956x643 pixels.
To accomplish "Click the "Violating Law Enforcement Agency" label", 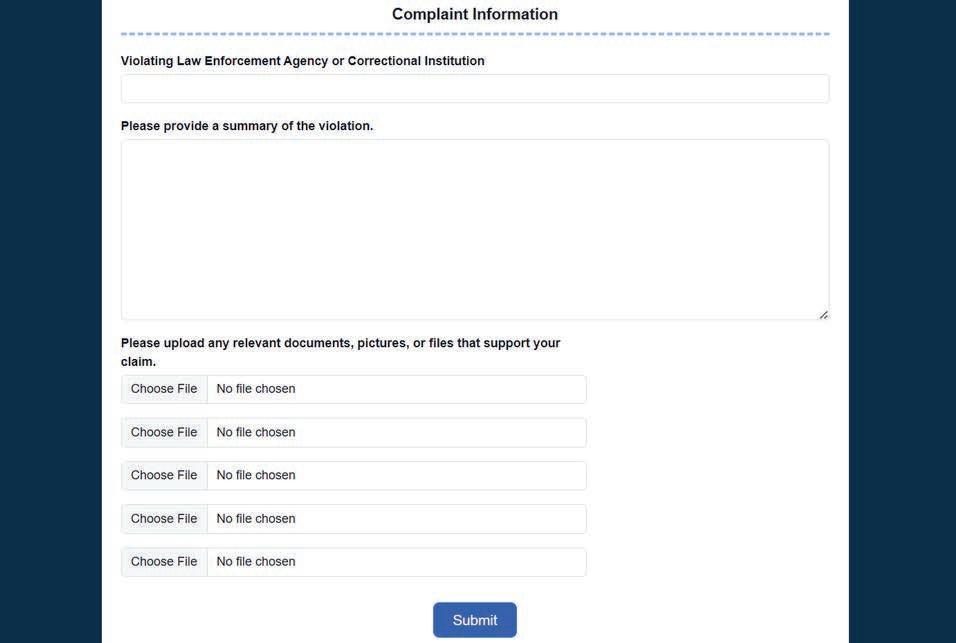I will click(x=302, y=61).
